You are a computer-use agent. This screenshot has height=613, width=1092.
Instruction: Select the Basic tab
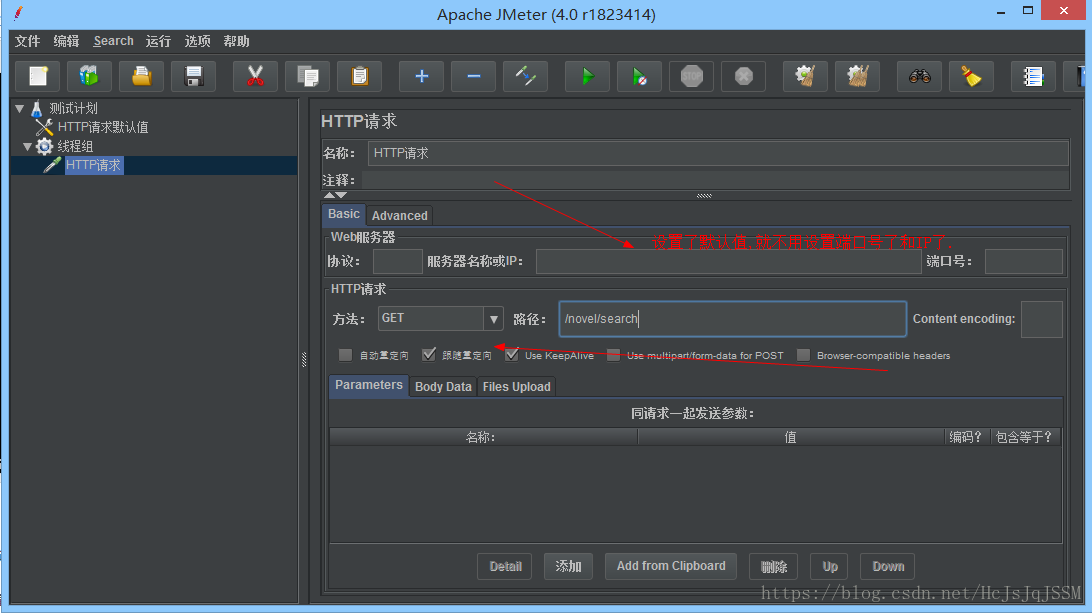[344, 215]
